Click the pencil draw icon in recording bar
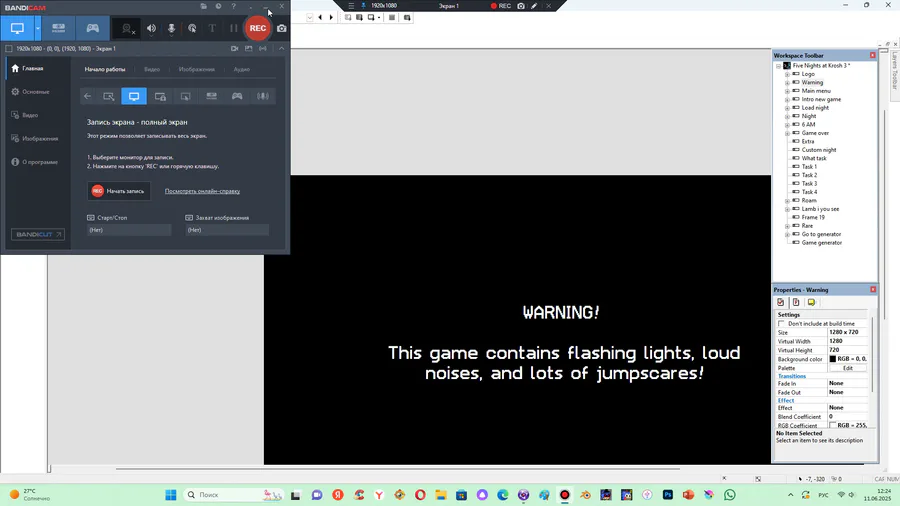The width and height of the screenshot is (900, 506). [x=534, y=6]
